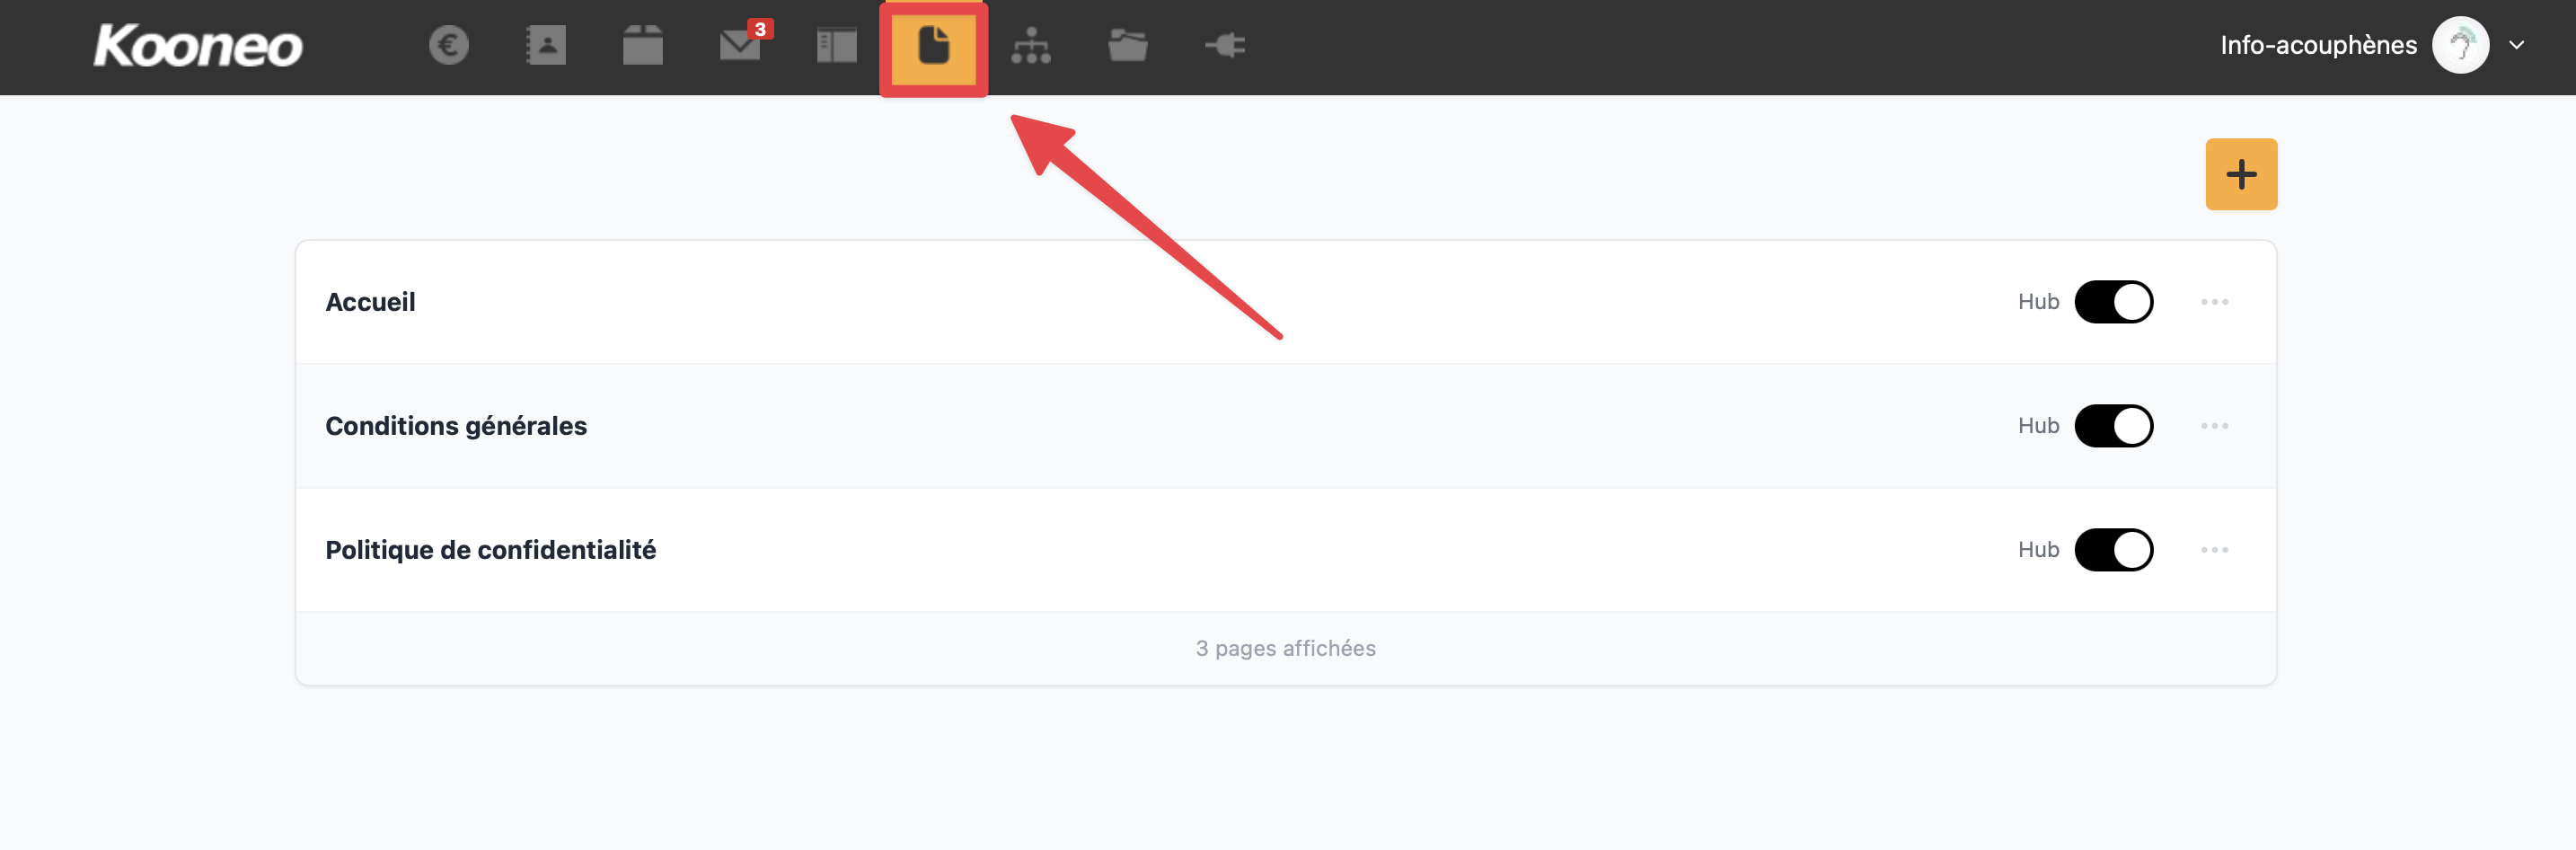The width and height of the screenshot is (2576, 850).
Task: Disable Hub for Politique de confidentialité
Action: (2114, 550)
